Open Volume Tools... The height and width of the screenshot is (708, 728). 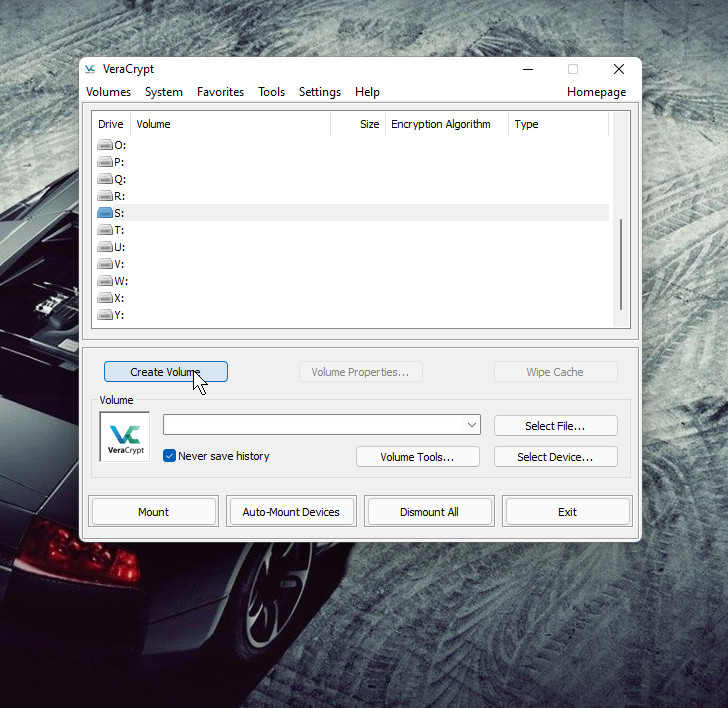pos(417,457)
